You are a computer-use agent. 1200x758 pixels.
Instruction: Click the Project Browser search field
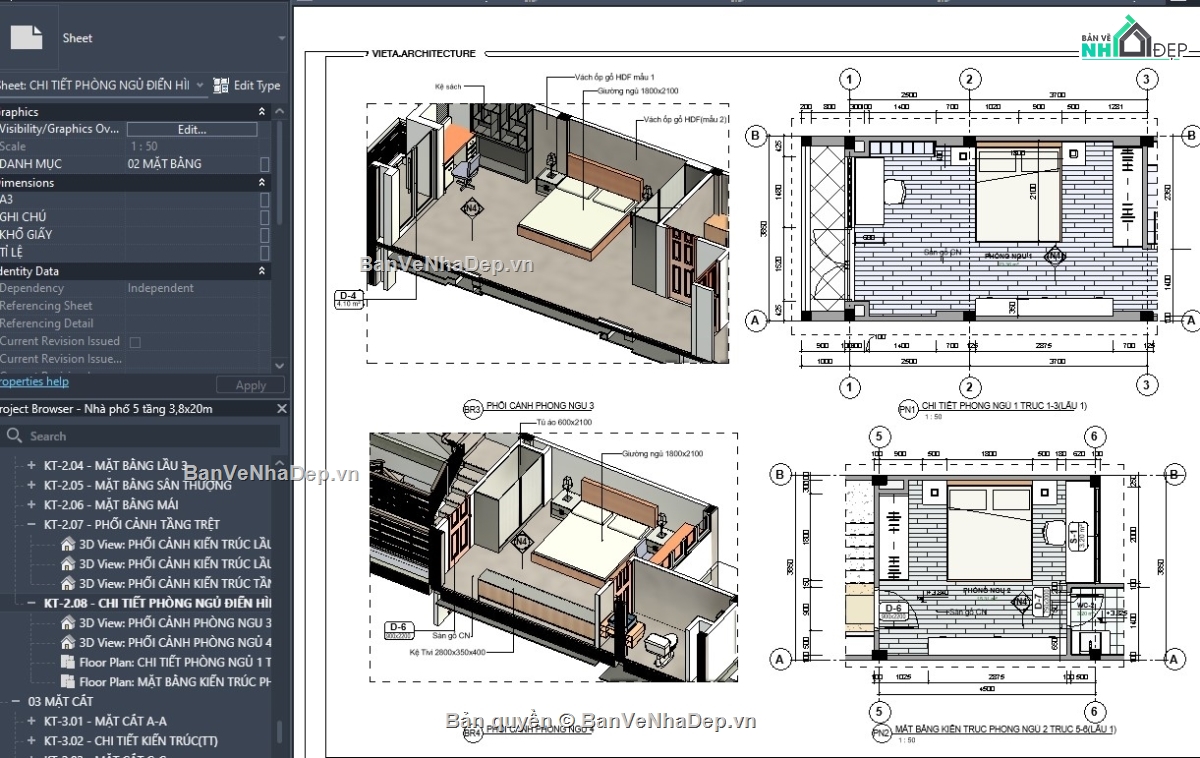coord(140,436)
